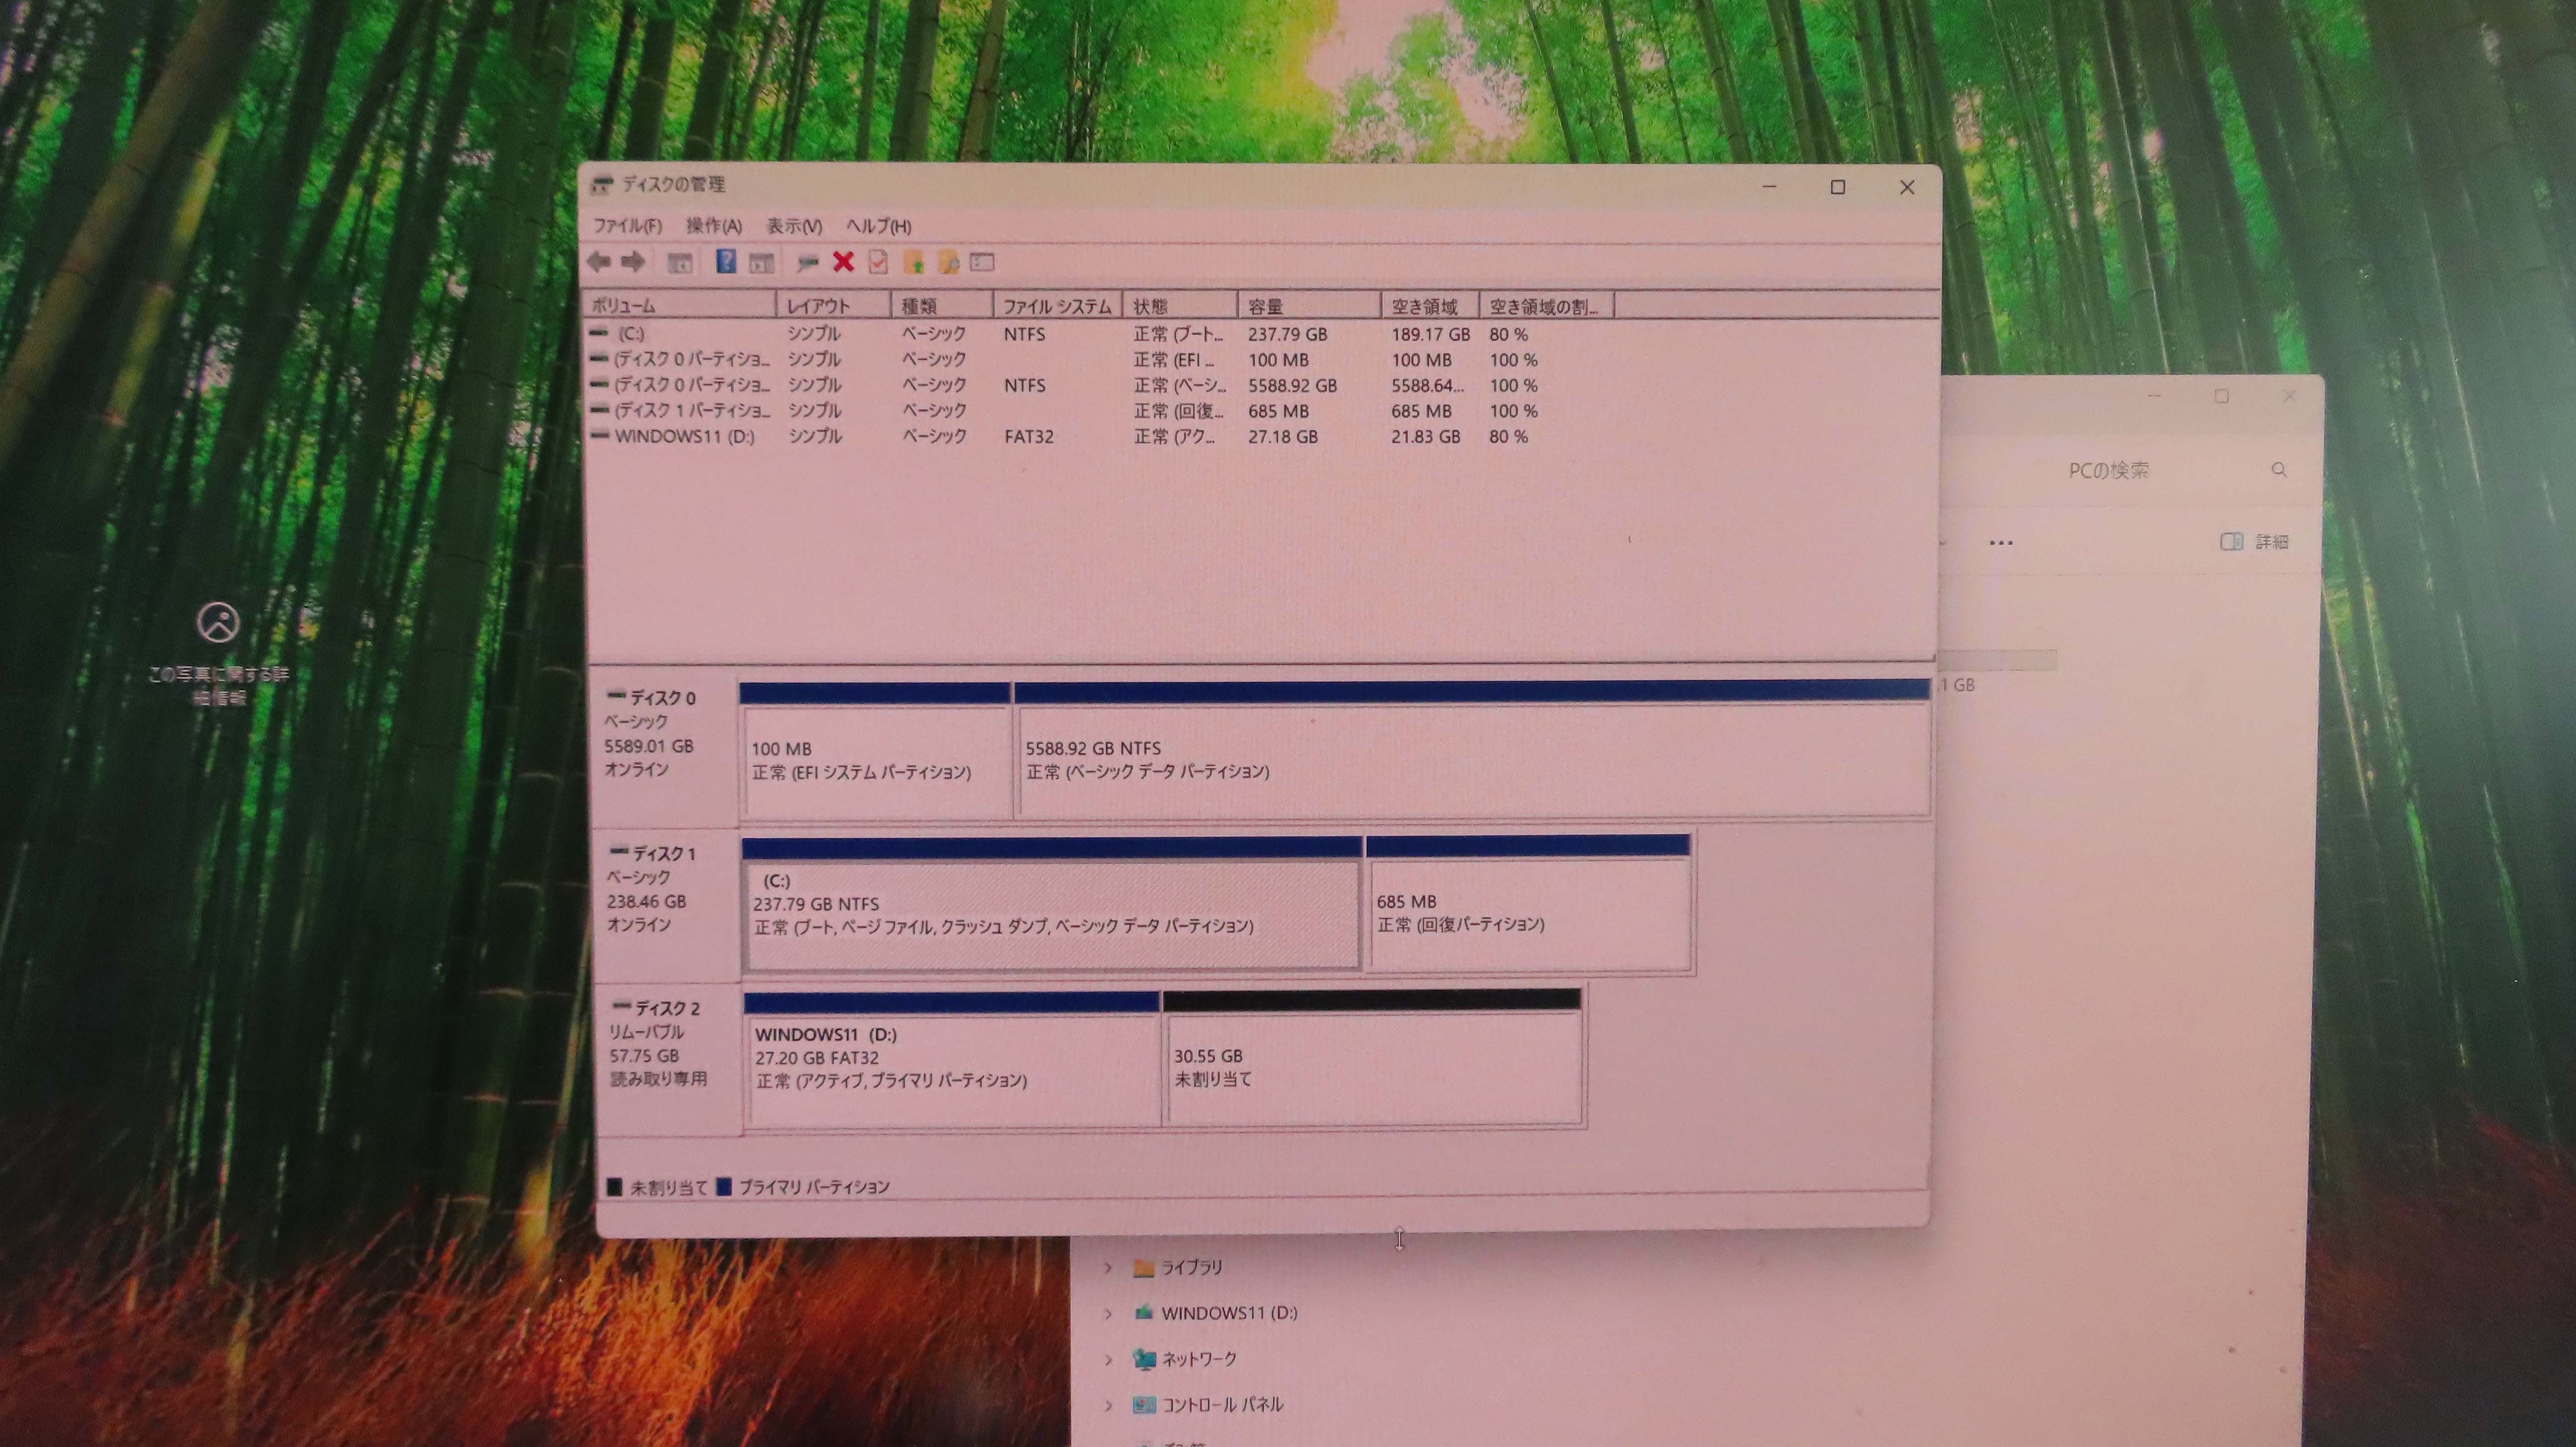Select the 685 MB 回復パーティション block

point(1528,903)
